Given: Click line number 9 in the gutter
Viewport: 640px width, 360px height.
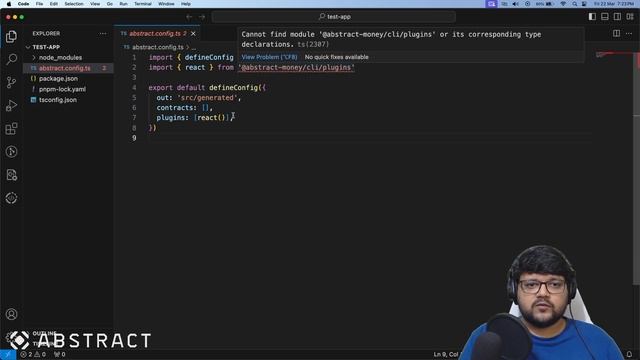Looking at the screenshot, I should 134,138.
